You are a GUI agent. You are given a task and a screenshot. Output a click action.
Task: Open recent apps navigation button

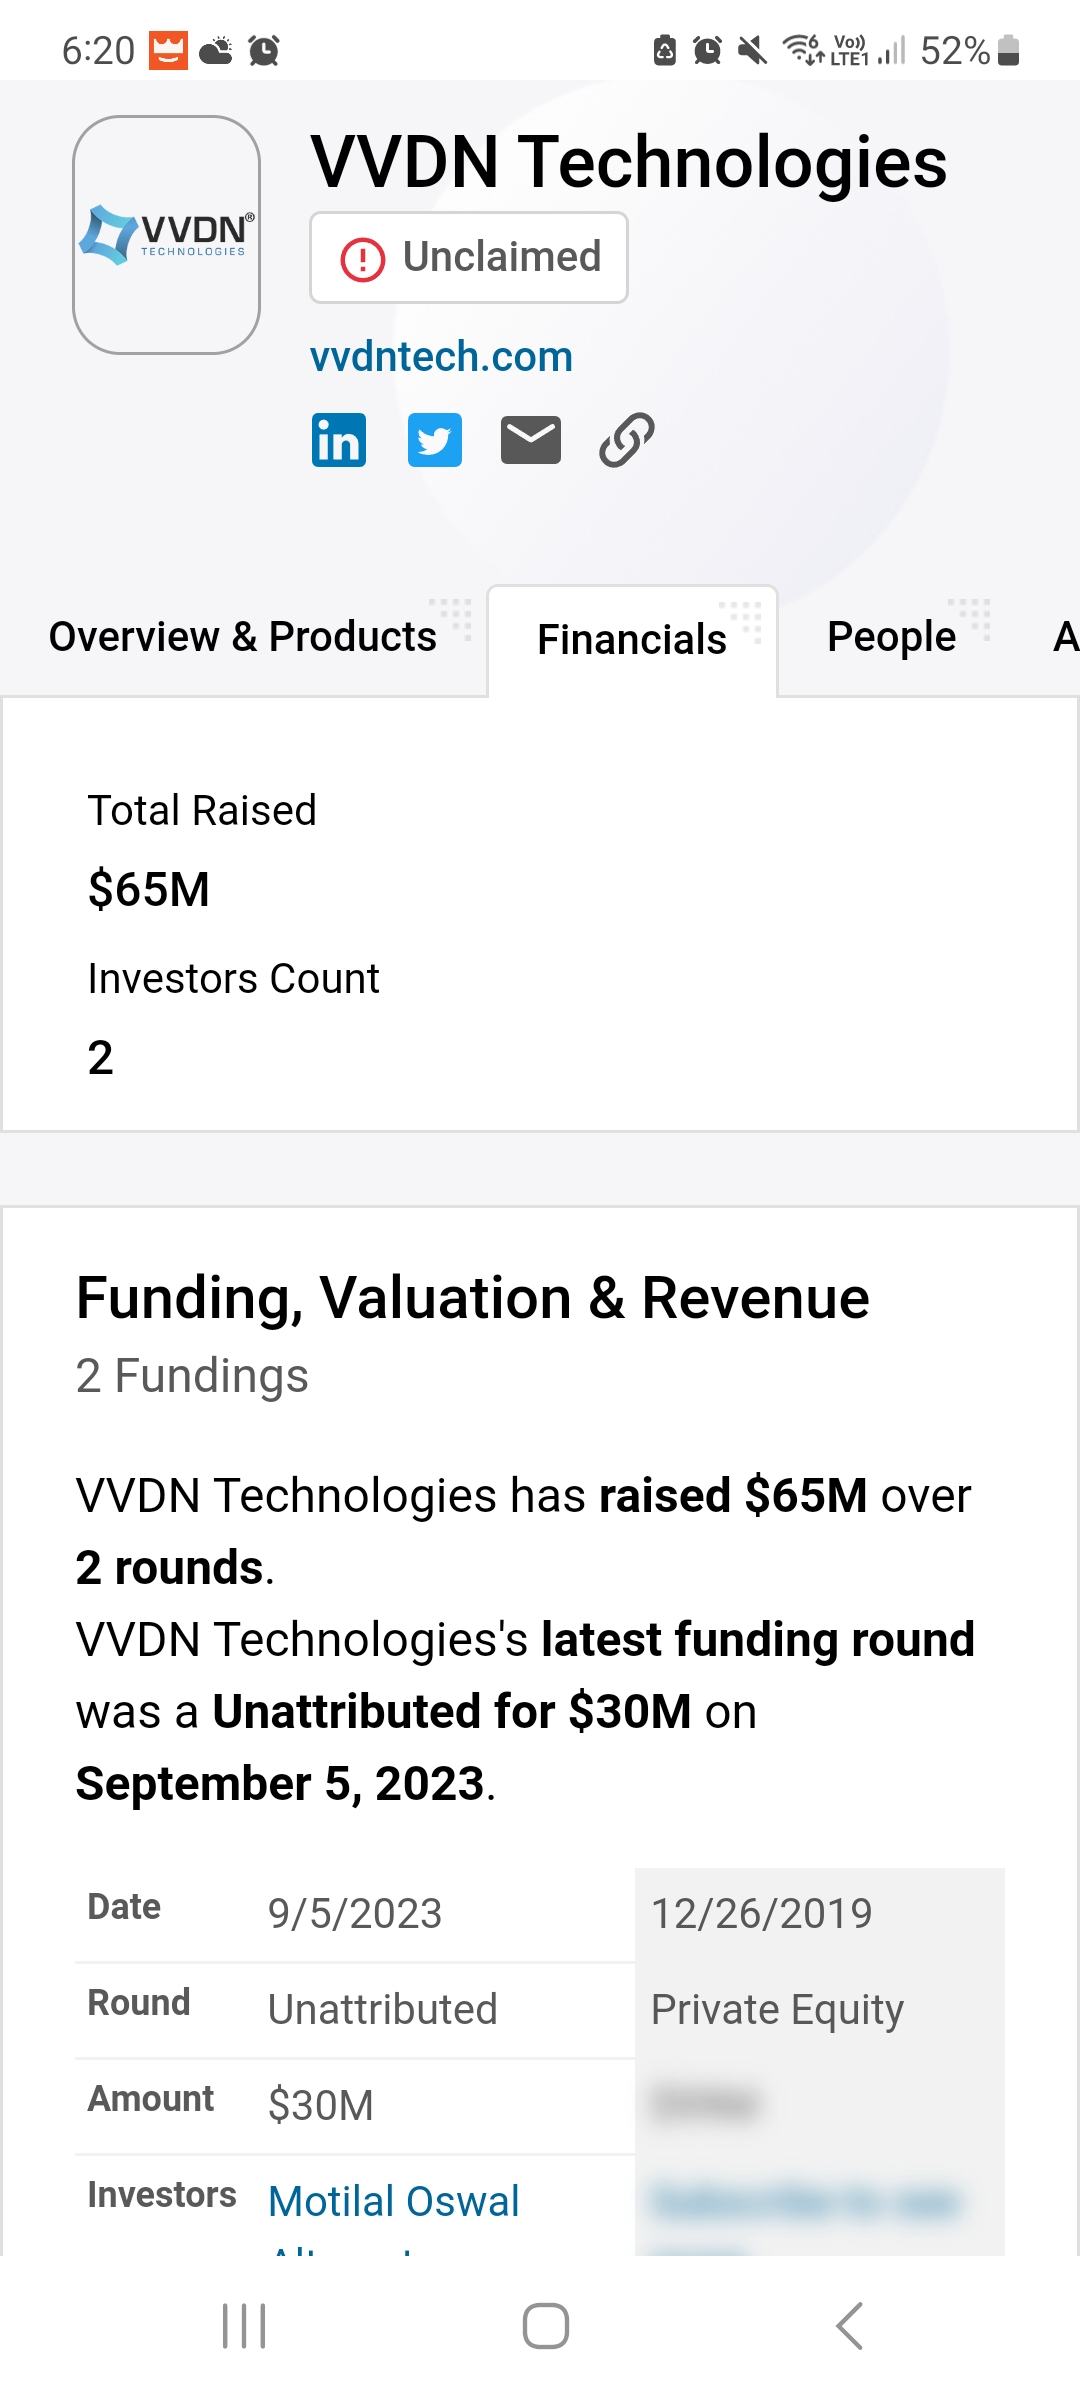click(244, 2325)
